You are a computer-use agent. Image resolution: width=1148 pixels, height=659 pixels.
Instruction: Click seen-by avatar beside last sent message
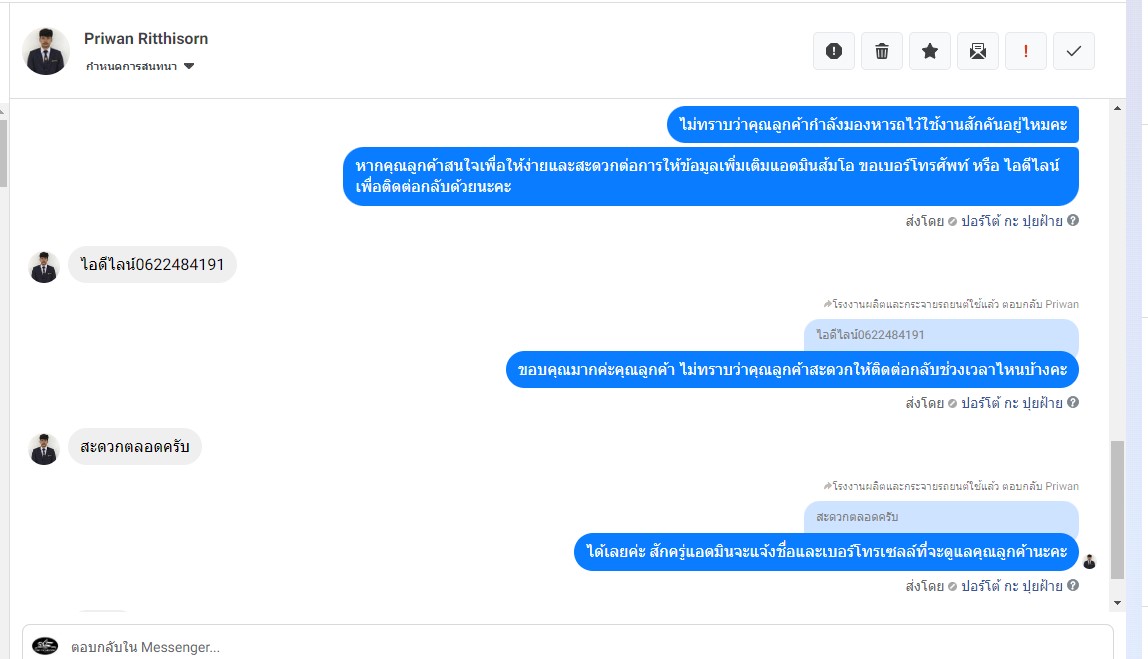point(1090,561)
